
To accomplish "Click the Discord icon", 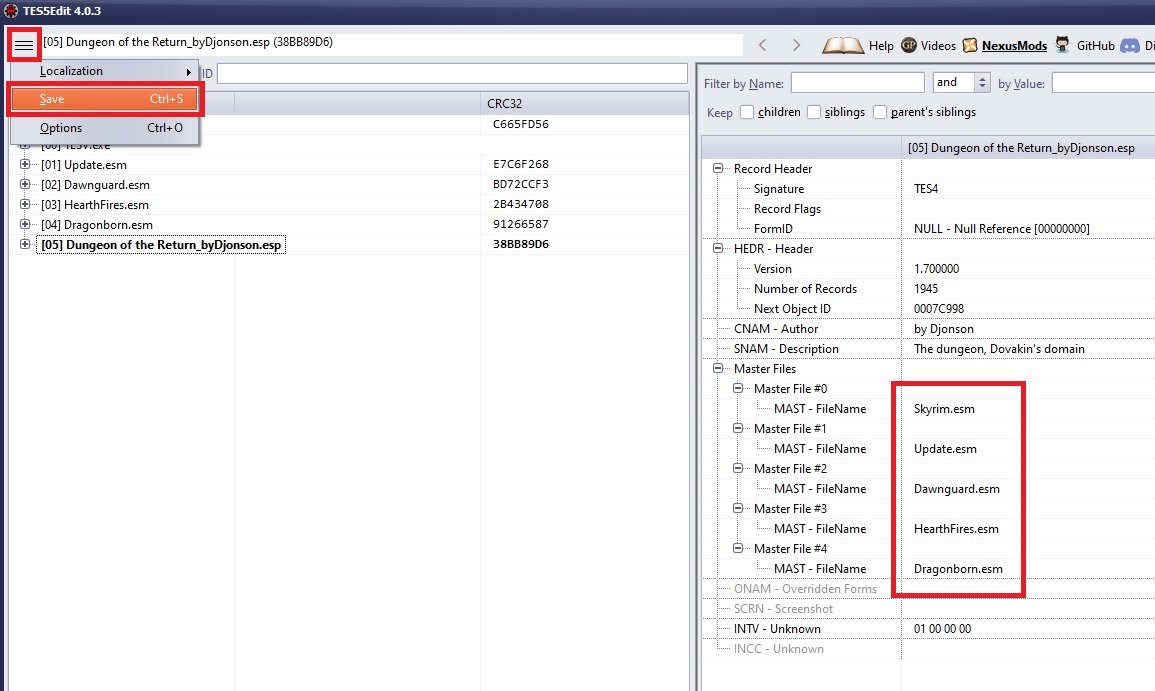I will (1130, 45).
